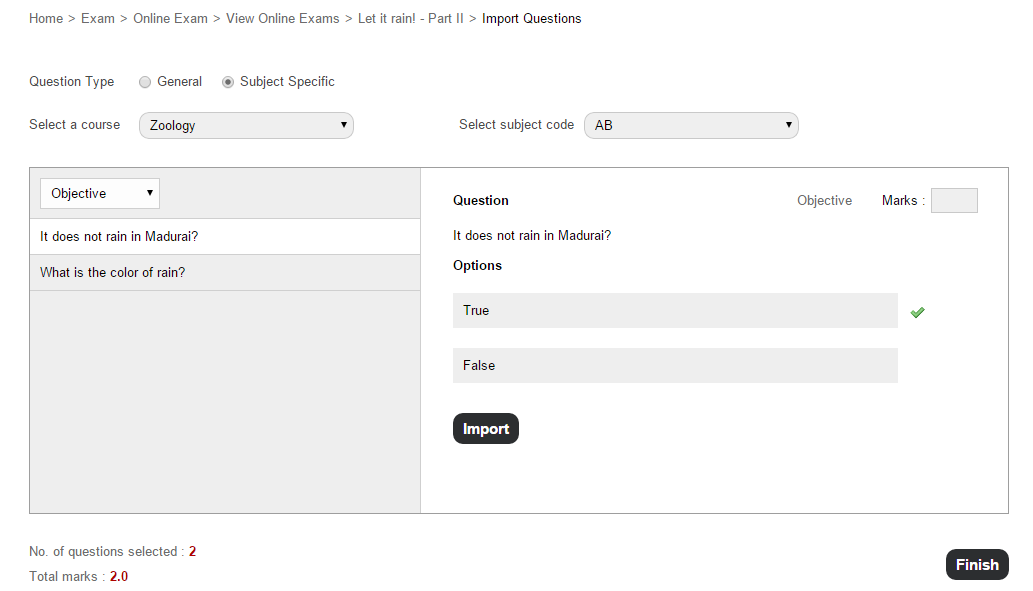Click the green correct-answer checkmark icon
1033x591 pixels.
(x=917, y=312)
